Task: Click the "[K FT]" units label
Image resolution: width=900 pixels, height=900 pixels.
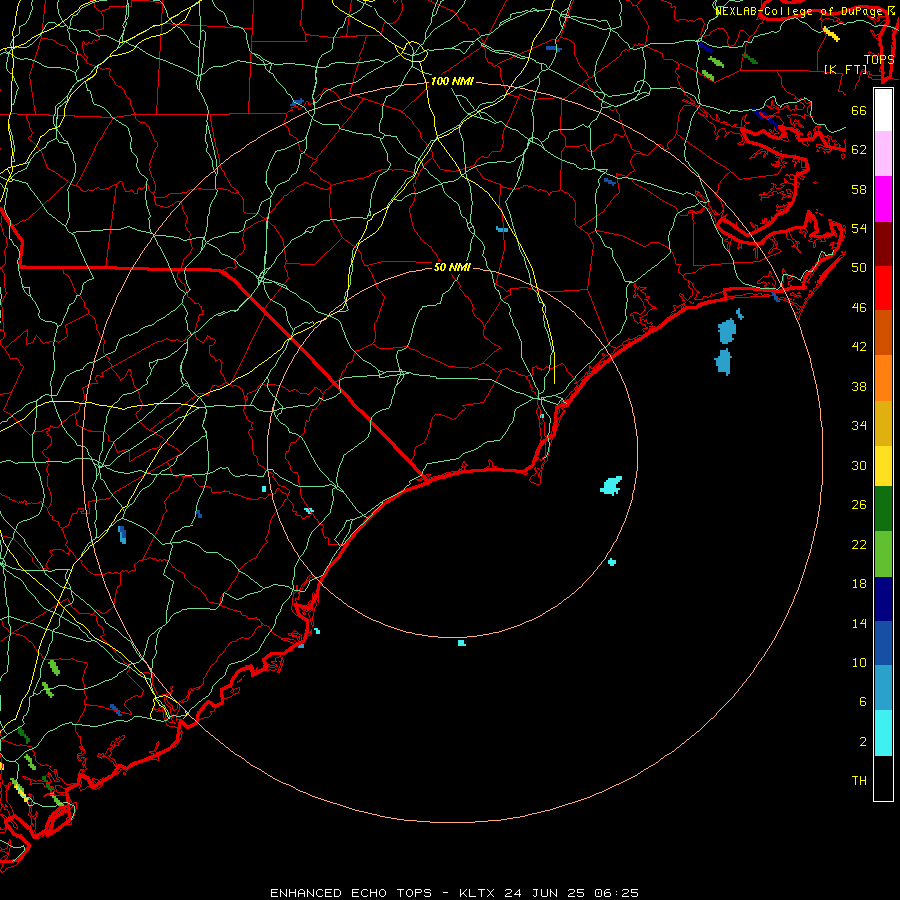Action: [x=845, y=69]
